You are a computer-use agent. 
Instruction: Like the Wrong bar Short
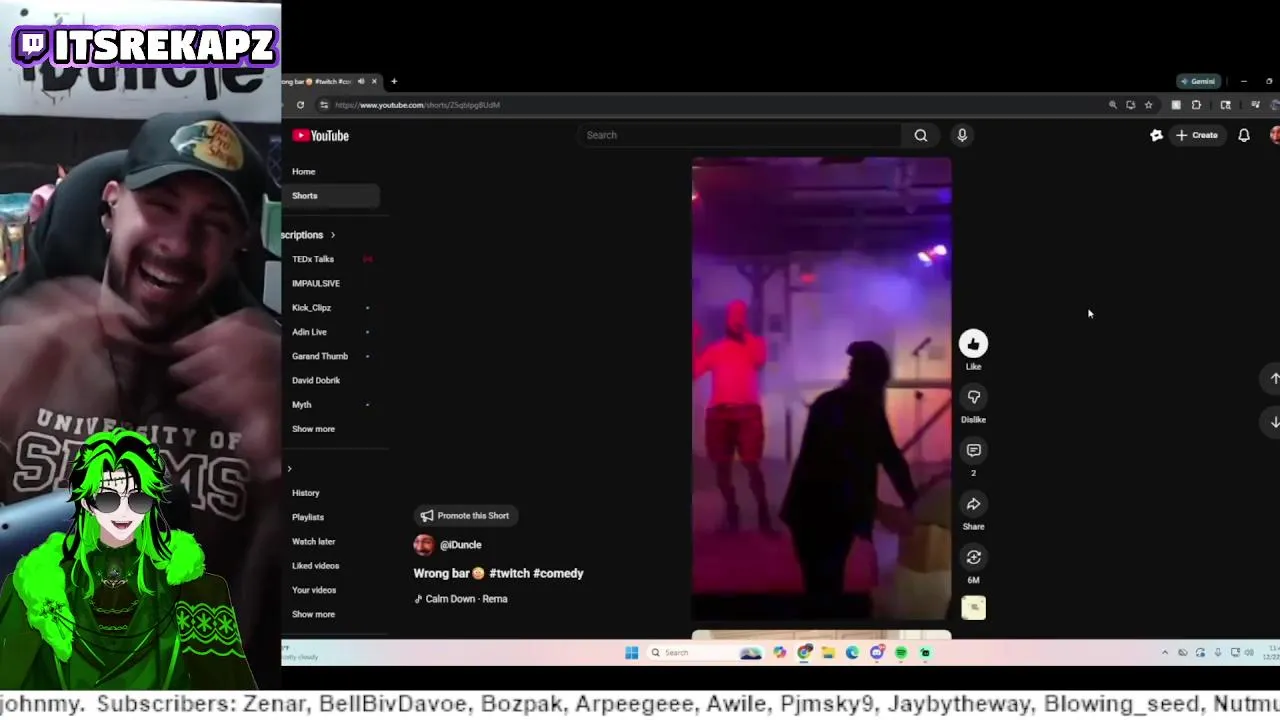coord(973,344)
